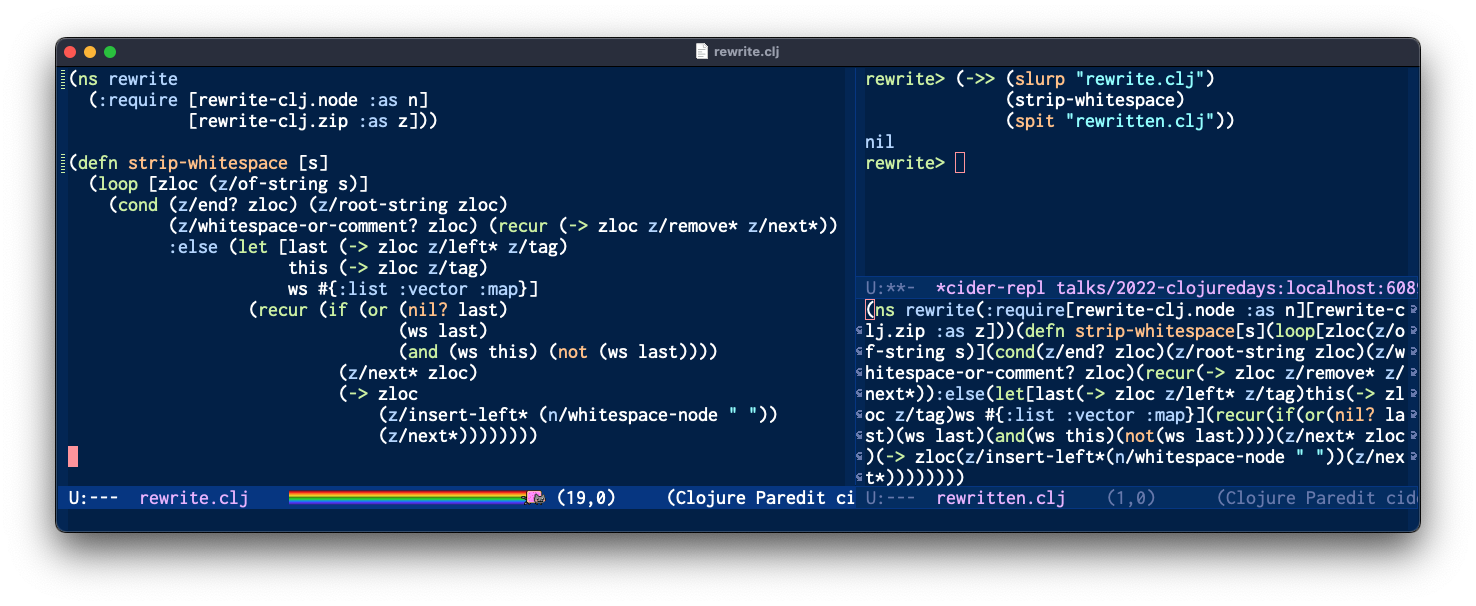Click the green fullscreen window button
The image size is (1476, 606).
[x=110, y=51]
